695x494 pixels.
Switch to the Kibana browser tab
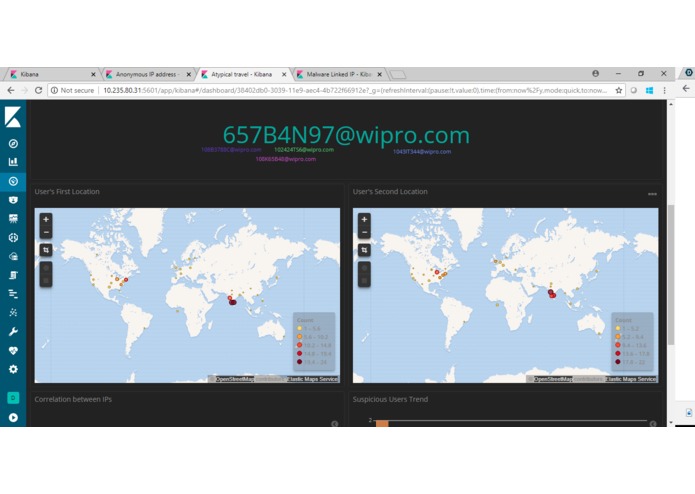pyautogui.click(x=51, y=74)
